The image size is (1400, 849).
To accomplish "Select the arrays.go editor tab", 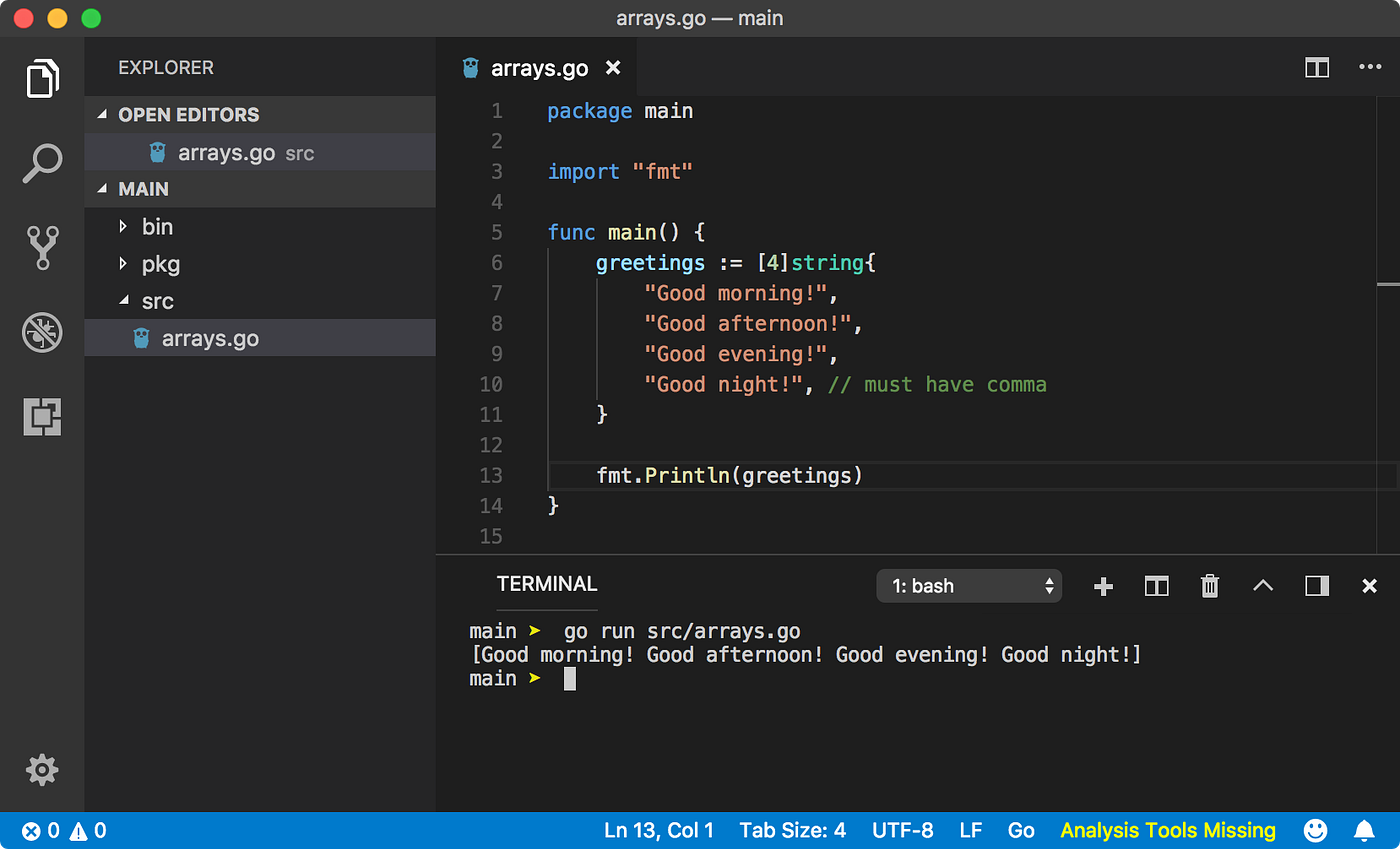I will (x=540, y=68).
